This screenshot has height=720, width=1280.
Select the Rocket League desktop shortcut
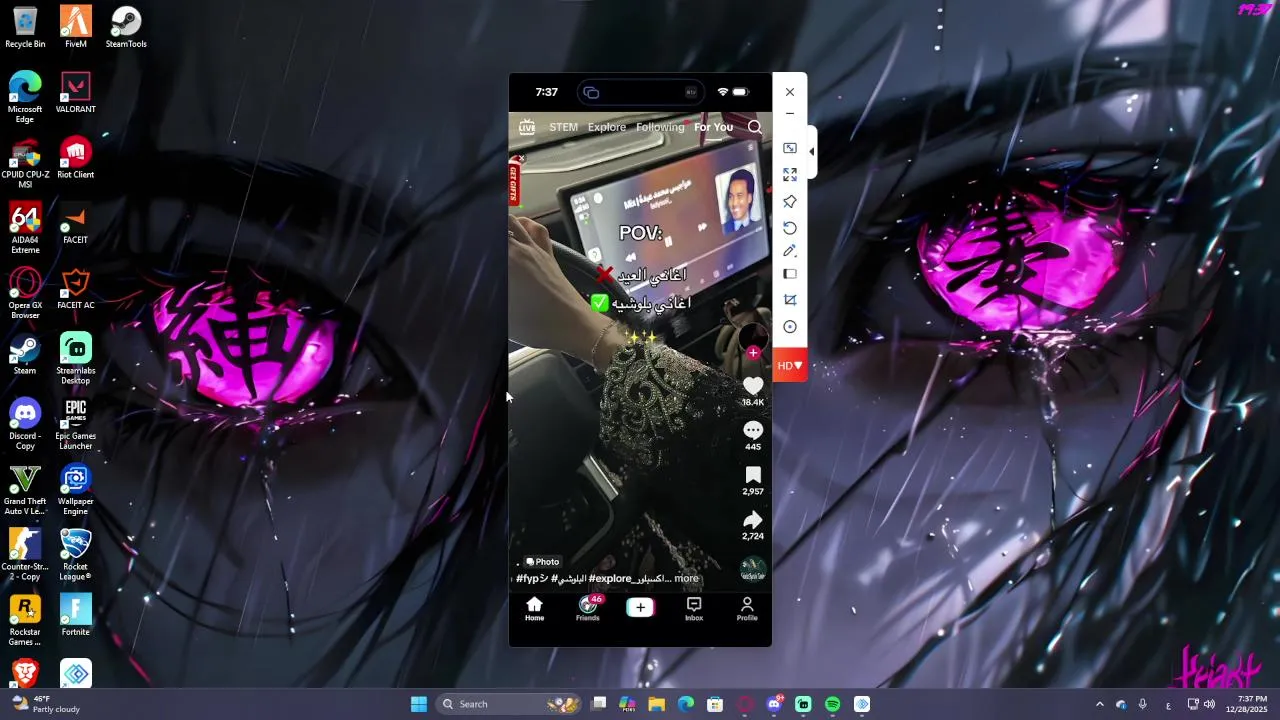coord(75,555)
